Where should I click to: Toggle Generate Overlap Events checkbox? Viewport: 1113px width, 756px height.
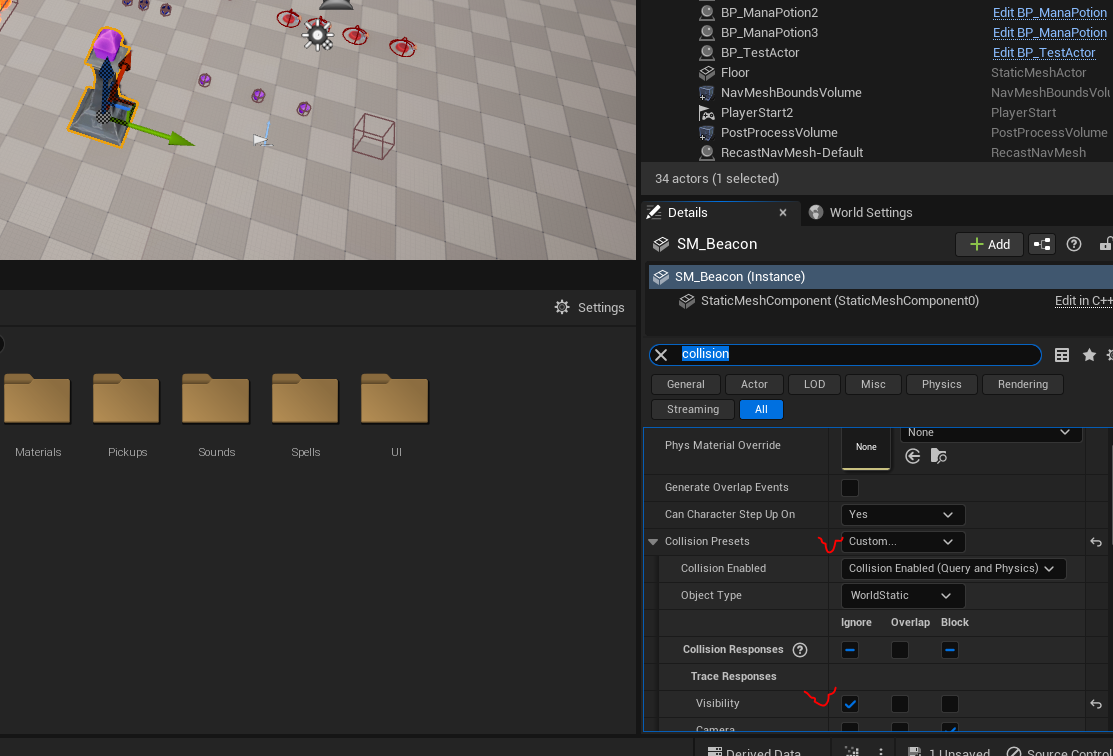coord(850,488)
